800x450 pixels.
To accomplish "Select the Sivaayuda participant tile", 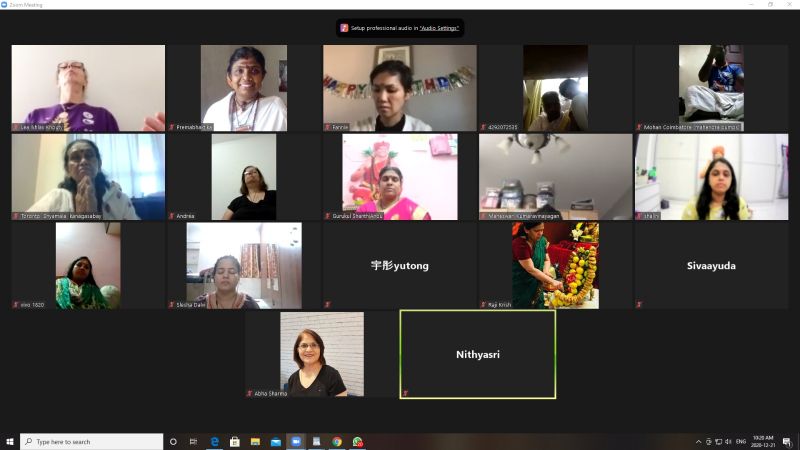I will pos(711,266).
